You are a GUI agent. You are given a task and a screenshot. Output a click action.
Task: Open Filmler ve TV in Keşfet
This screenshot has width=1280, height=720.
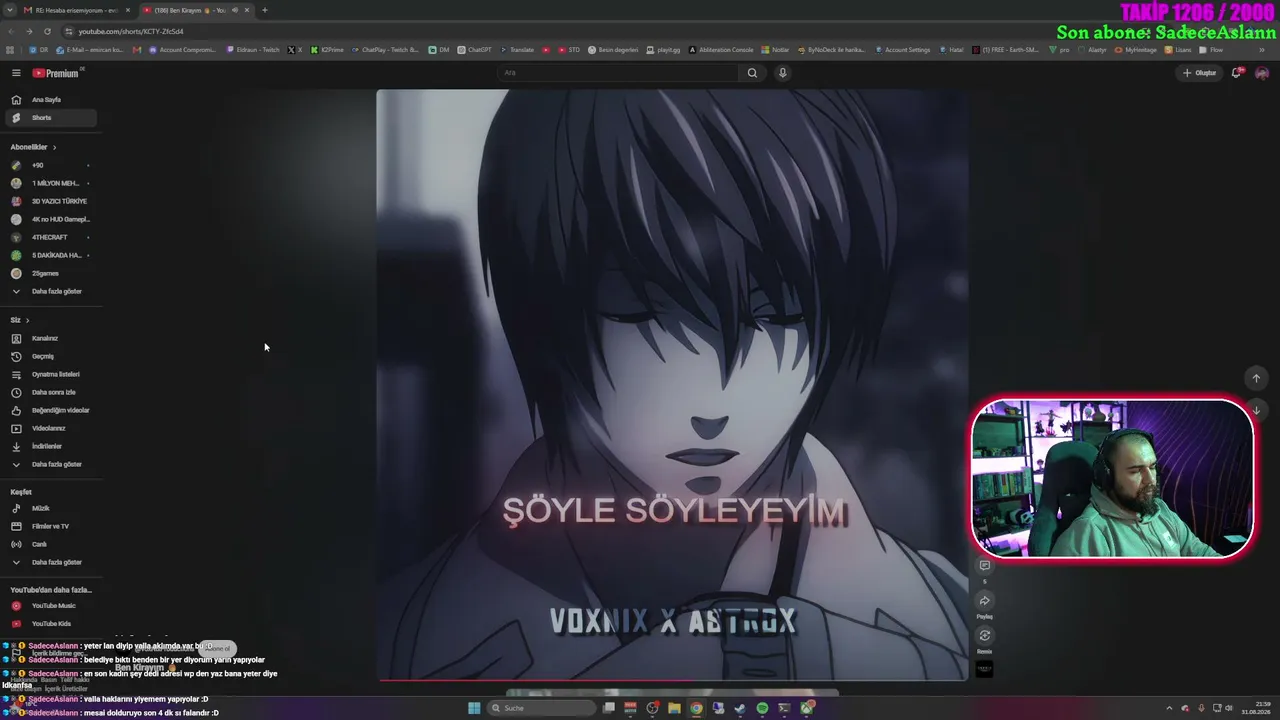pos(51,526)
